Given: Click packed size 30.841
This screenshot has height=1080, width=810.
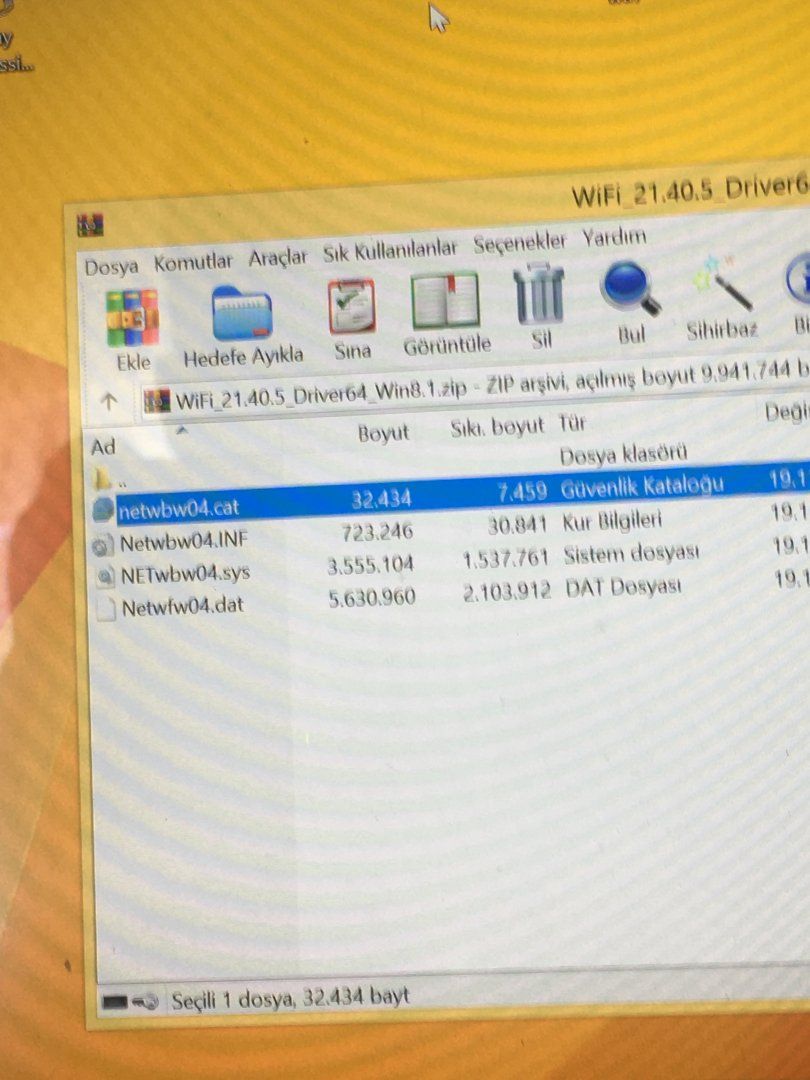Looking at the screenshot, I should [517, 526].
